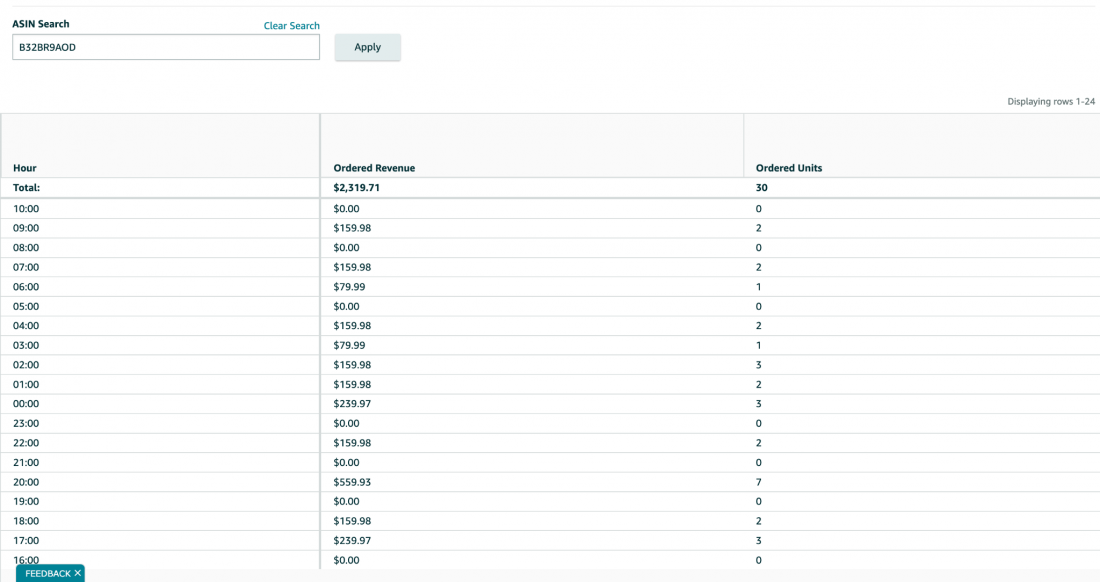Sort by Ordered Revenue column header
Image resolution: width=1100 pixels, height=582 pixels.
[x=374, y=168]
